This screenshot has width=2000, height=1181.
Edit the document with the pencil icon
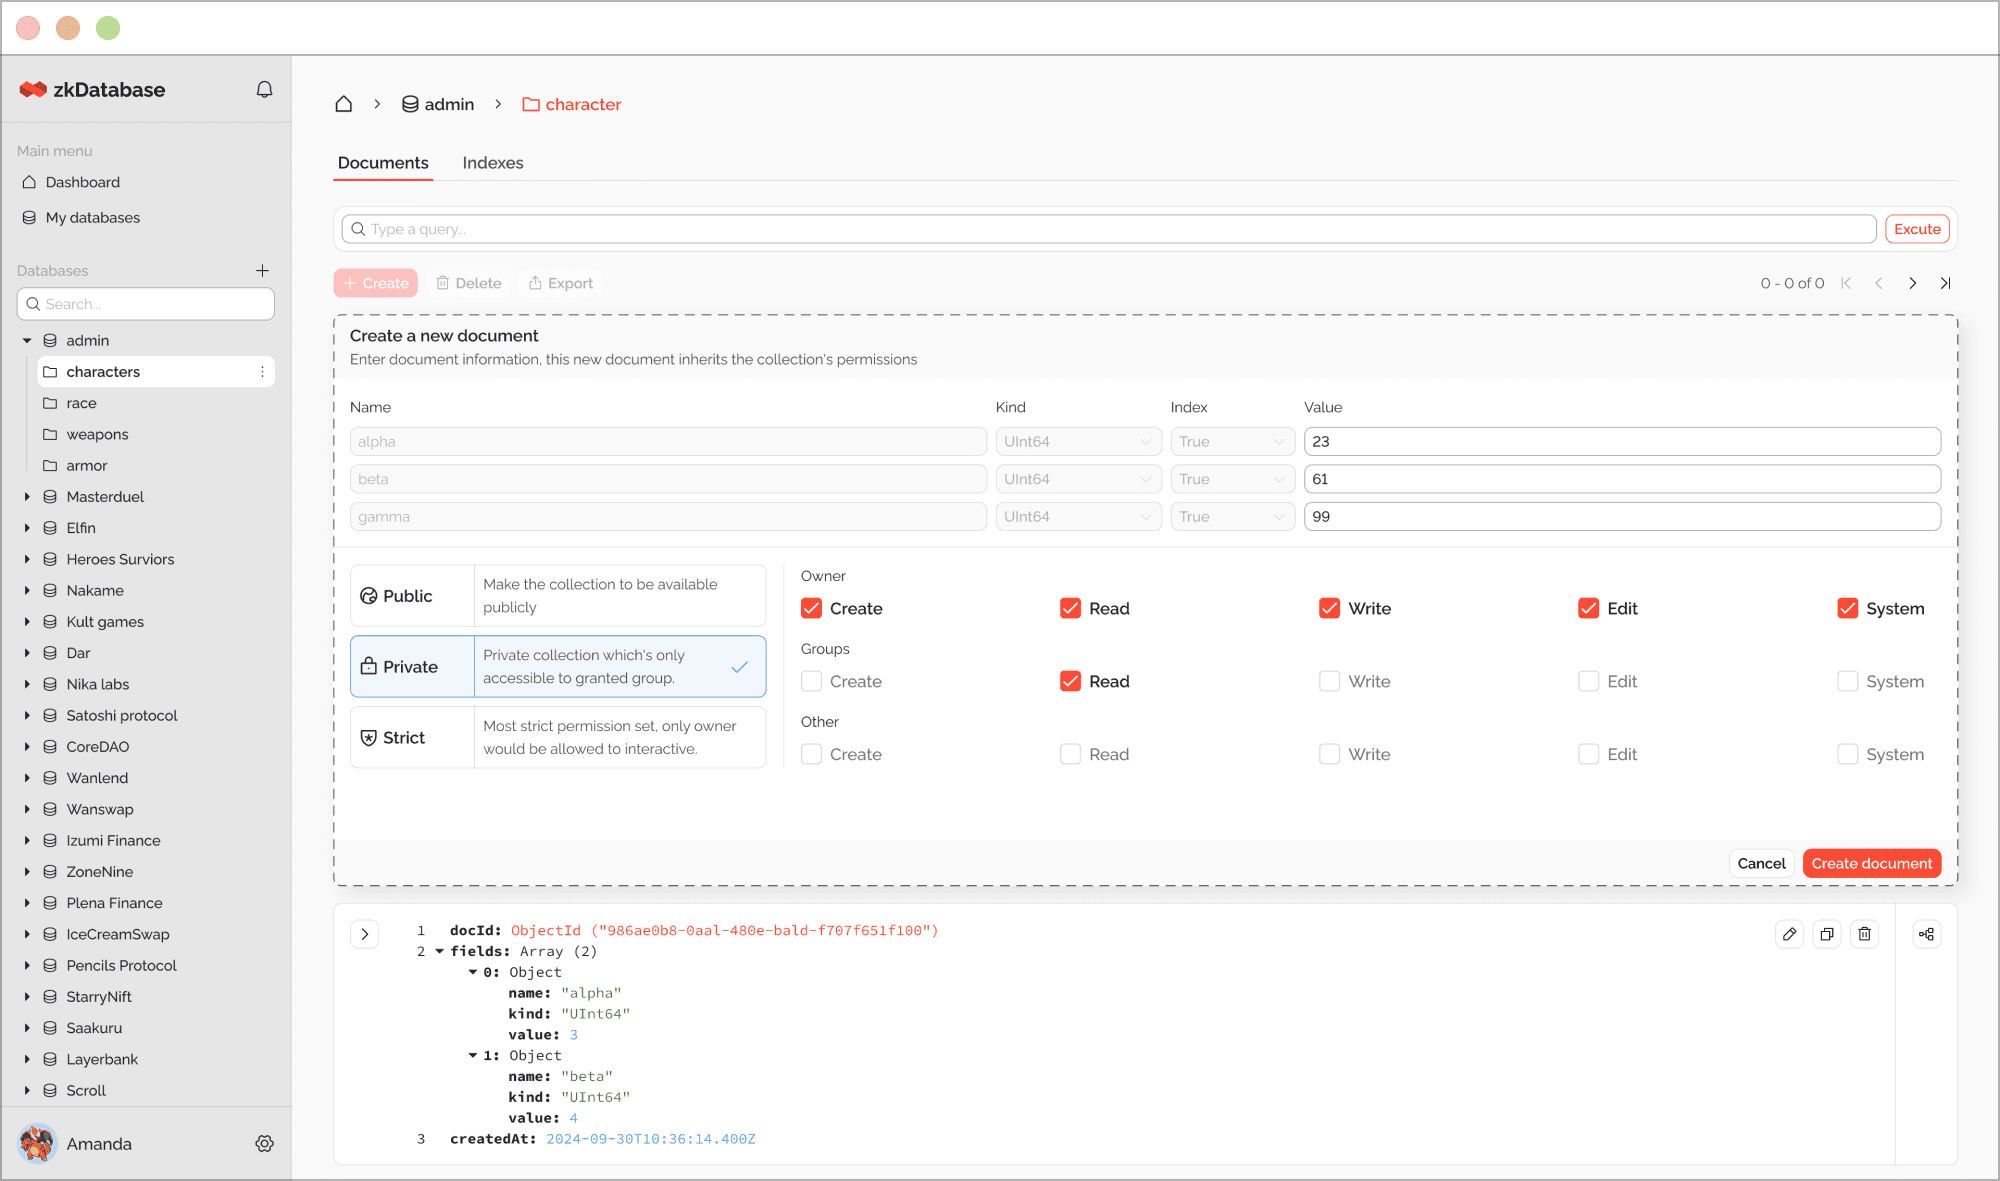click(1789, 934)
